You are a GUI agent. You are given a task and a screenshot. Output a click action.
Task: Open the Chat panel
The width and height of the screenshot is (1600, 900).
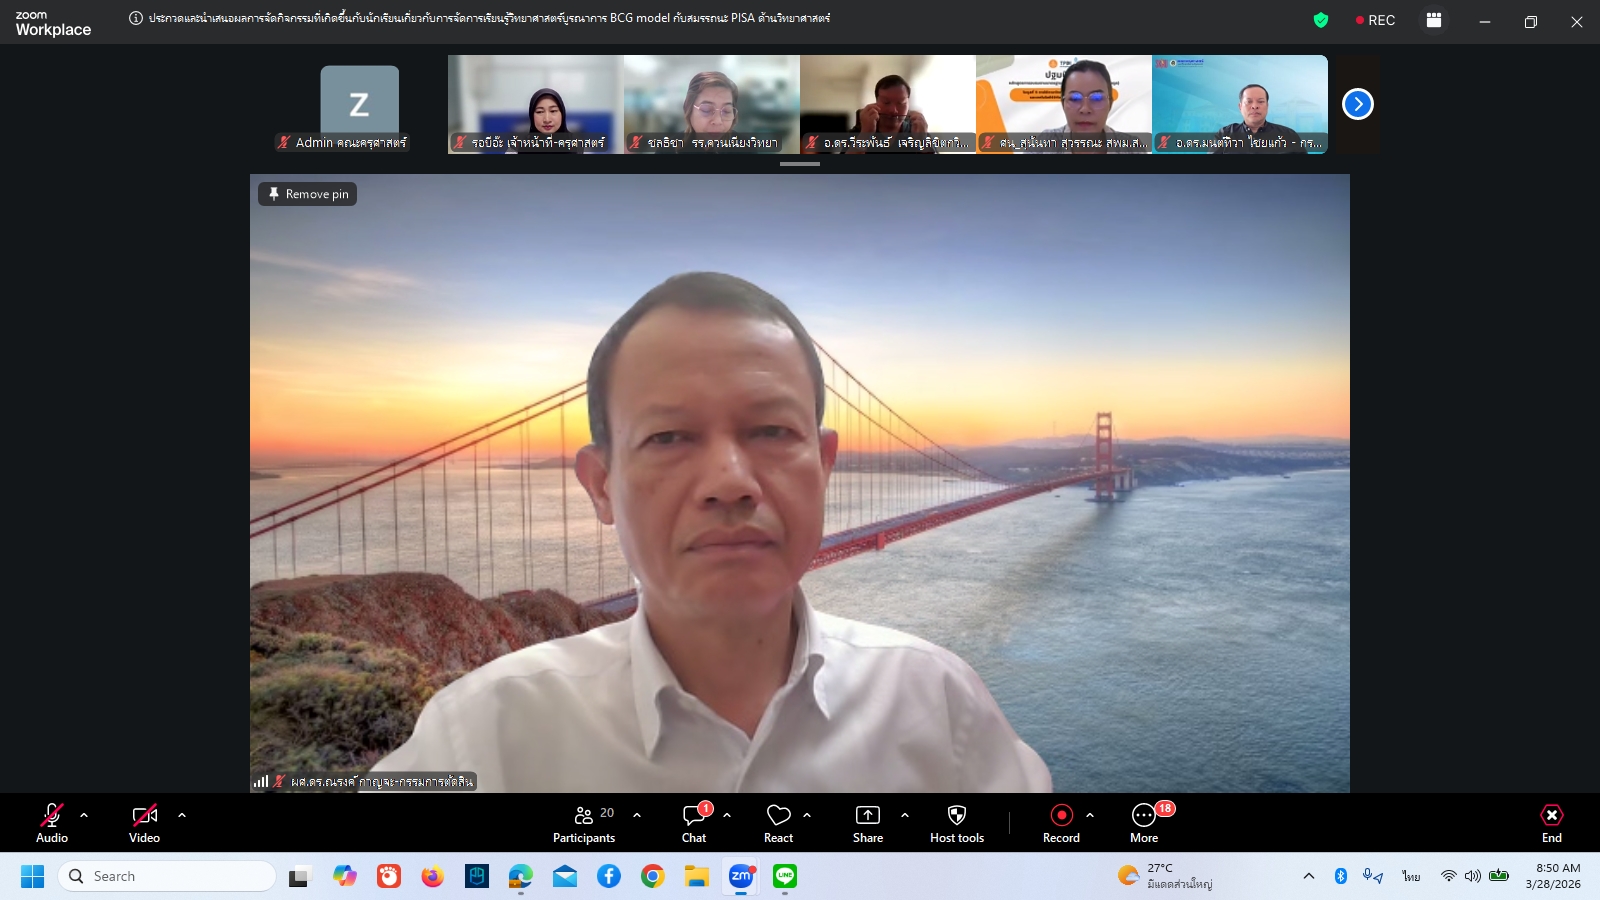(x=694, y=823)
